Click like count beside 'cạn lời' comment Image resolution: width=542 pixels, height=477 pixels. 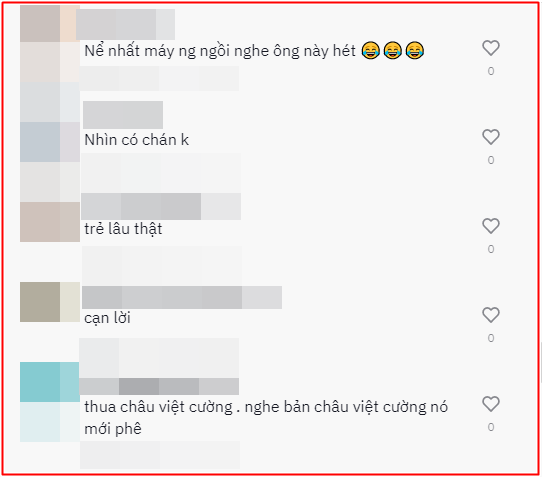tap(491, 338)
